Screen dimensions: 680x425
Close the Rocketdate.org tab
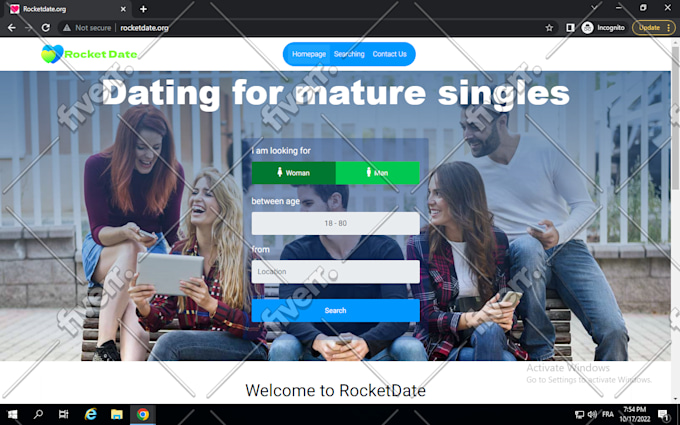pyautogui.click(x=123, y=9)
